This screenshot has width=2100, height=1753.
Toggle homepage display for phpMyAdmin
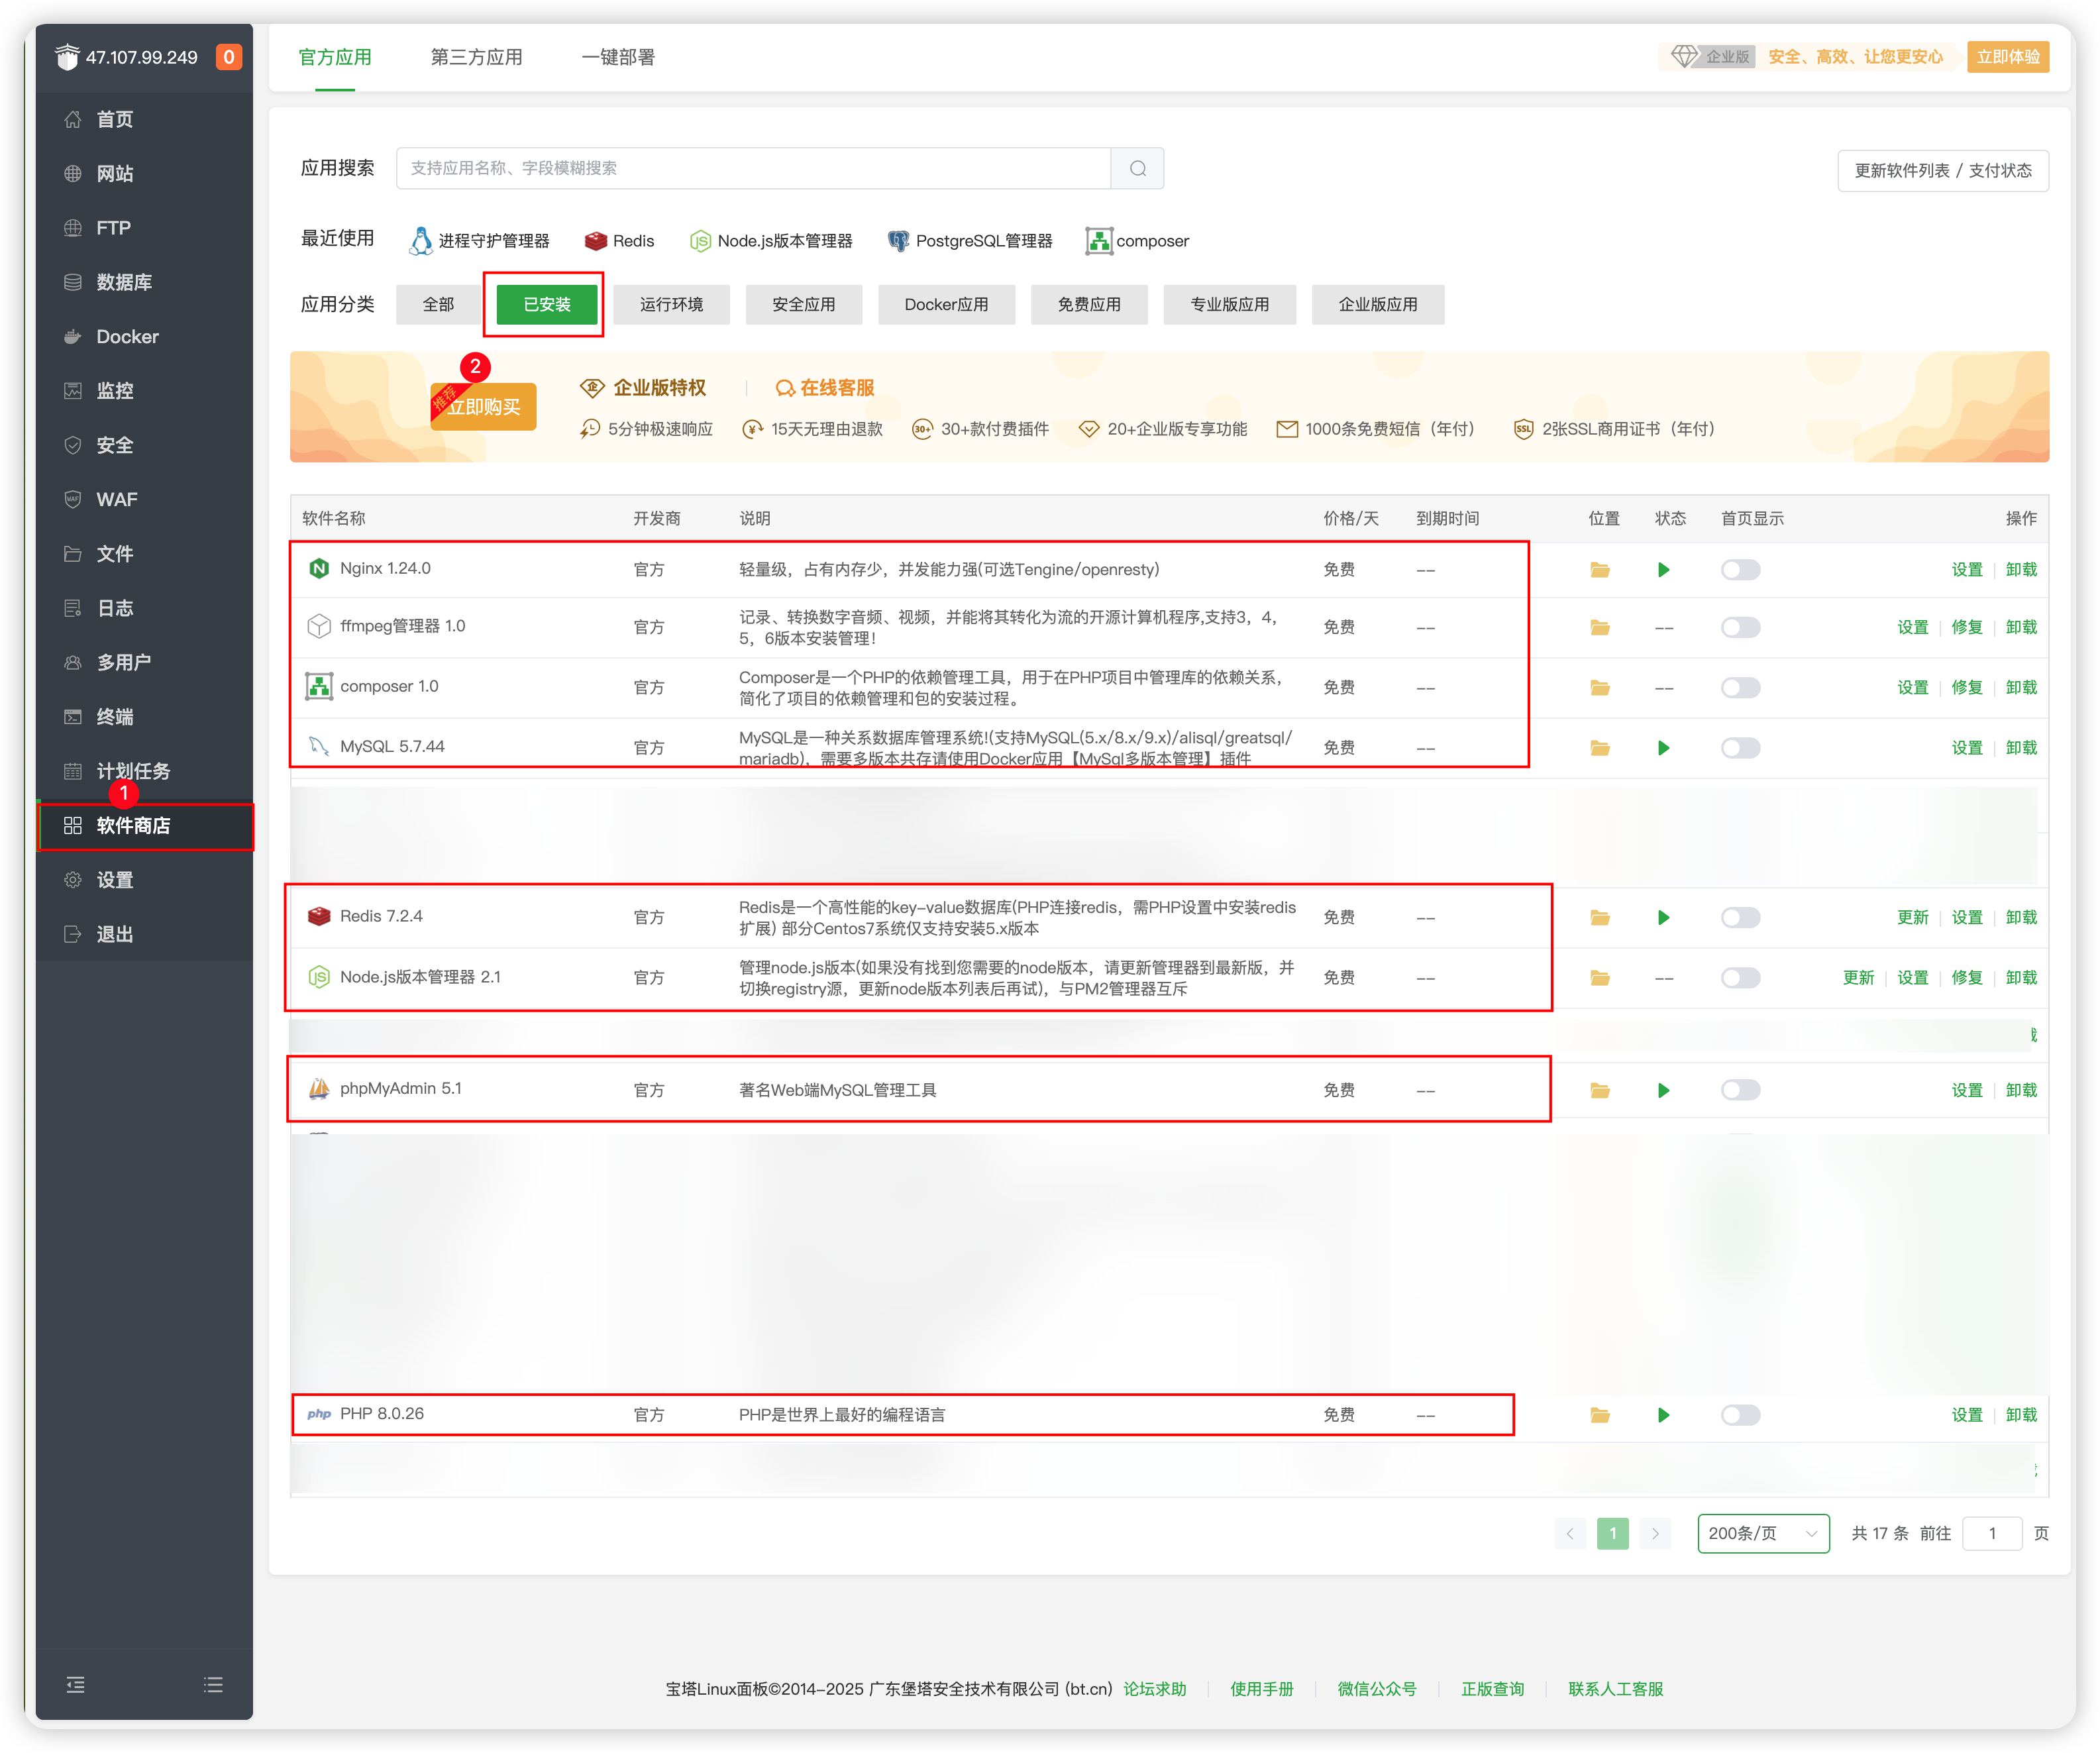[1740, 1090]
